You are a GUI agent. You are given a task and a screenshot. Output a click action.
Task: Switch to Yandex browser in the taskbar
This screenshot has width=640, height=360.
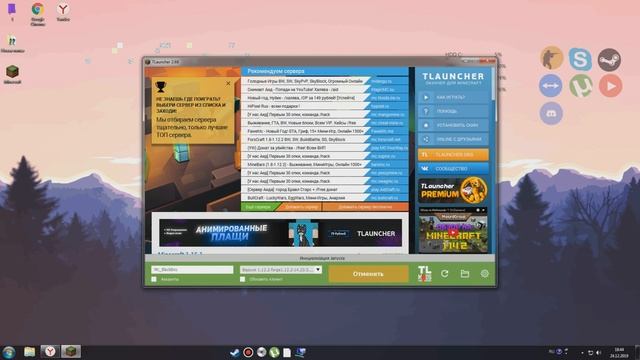[50, 351]
